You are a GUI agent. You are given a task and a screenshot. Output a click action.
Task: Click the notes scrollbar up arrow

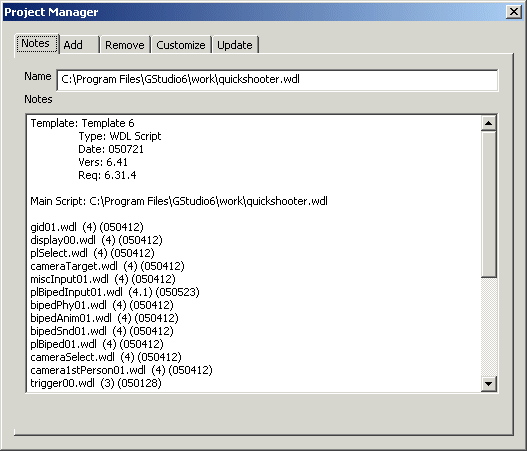coord(488,123)
